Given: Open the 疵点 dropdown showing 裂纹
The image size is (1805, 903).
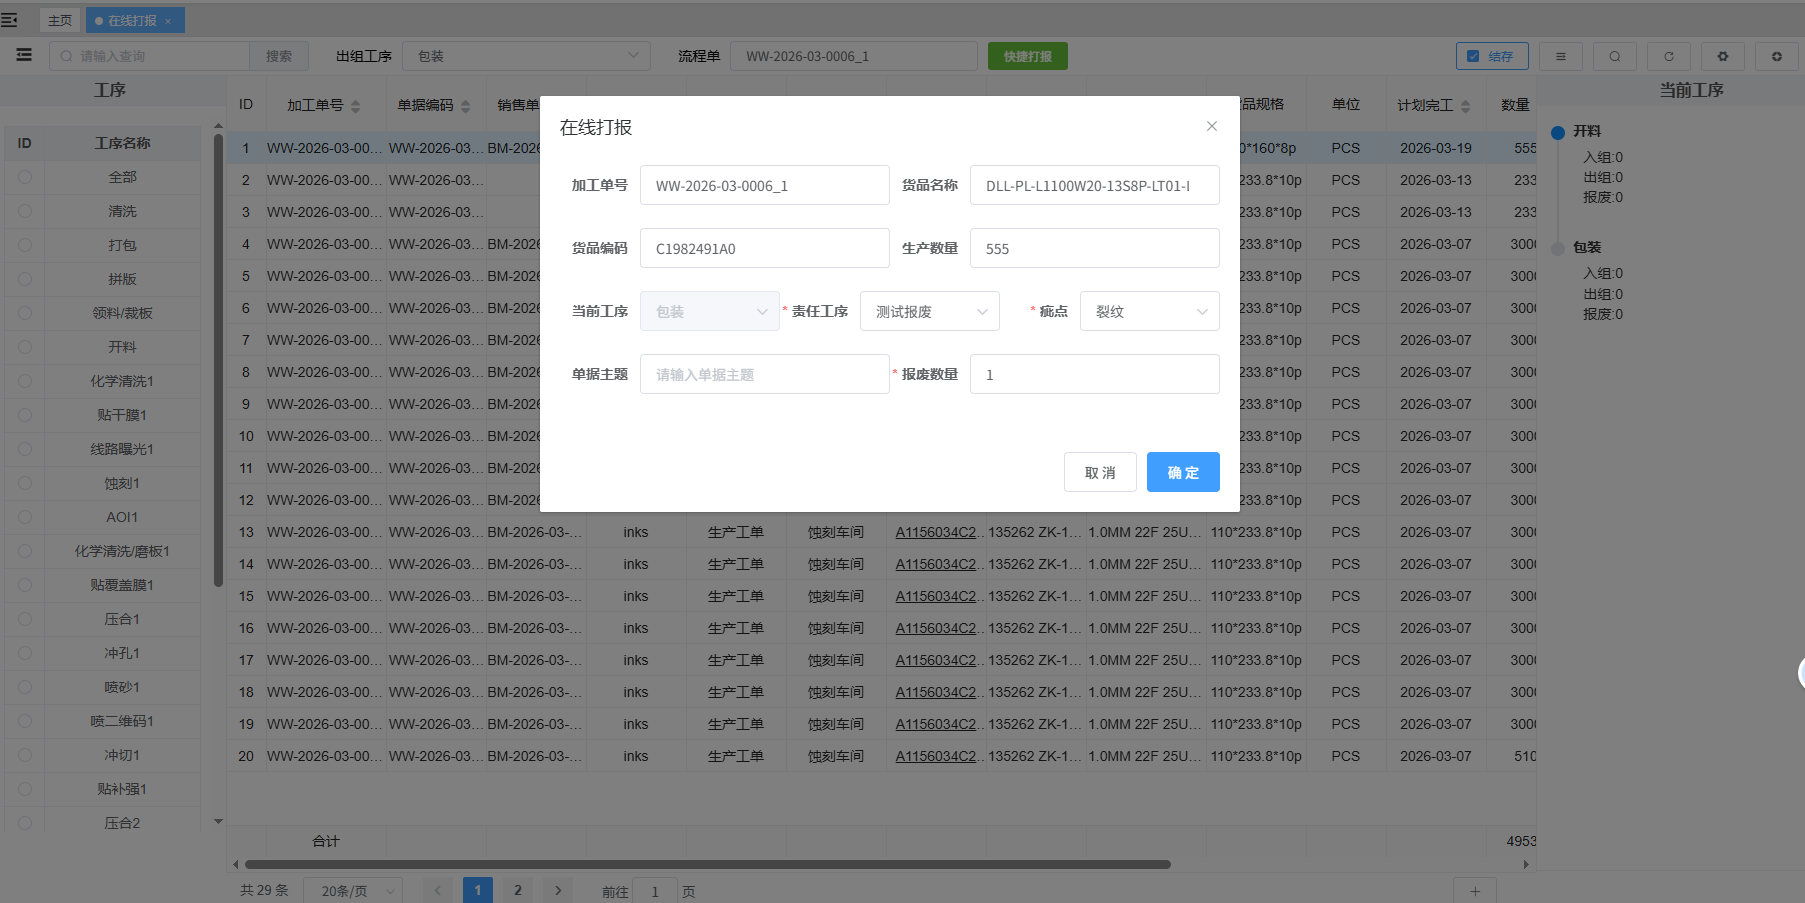Looking at the screenshot, I should 1149,312.
